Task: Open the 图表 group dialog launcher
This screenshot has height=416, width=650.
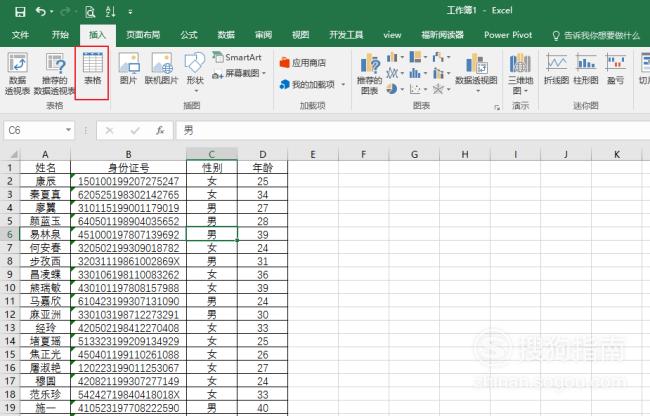Action: [497, 107]
